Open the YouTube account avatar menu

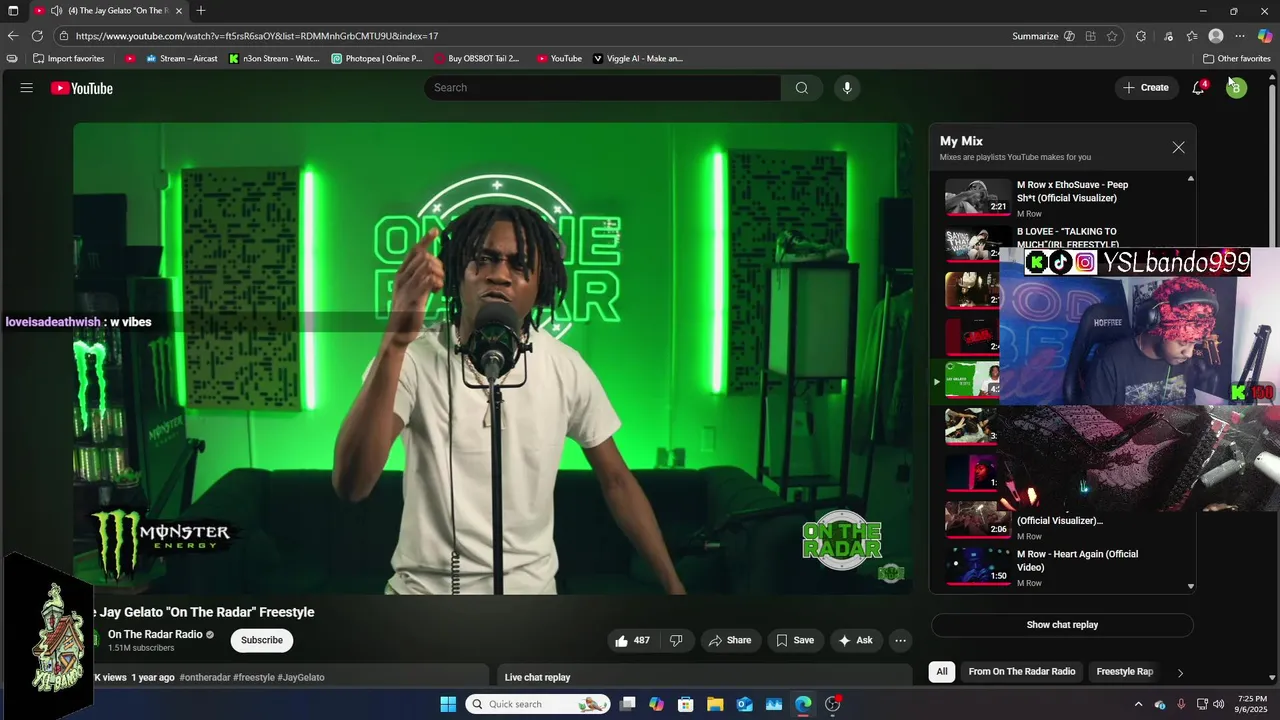(1236, 88)
